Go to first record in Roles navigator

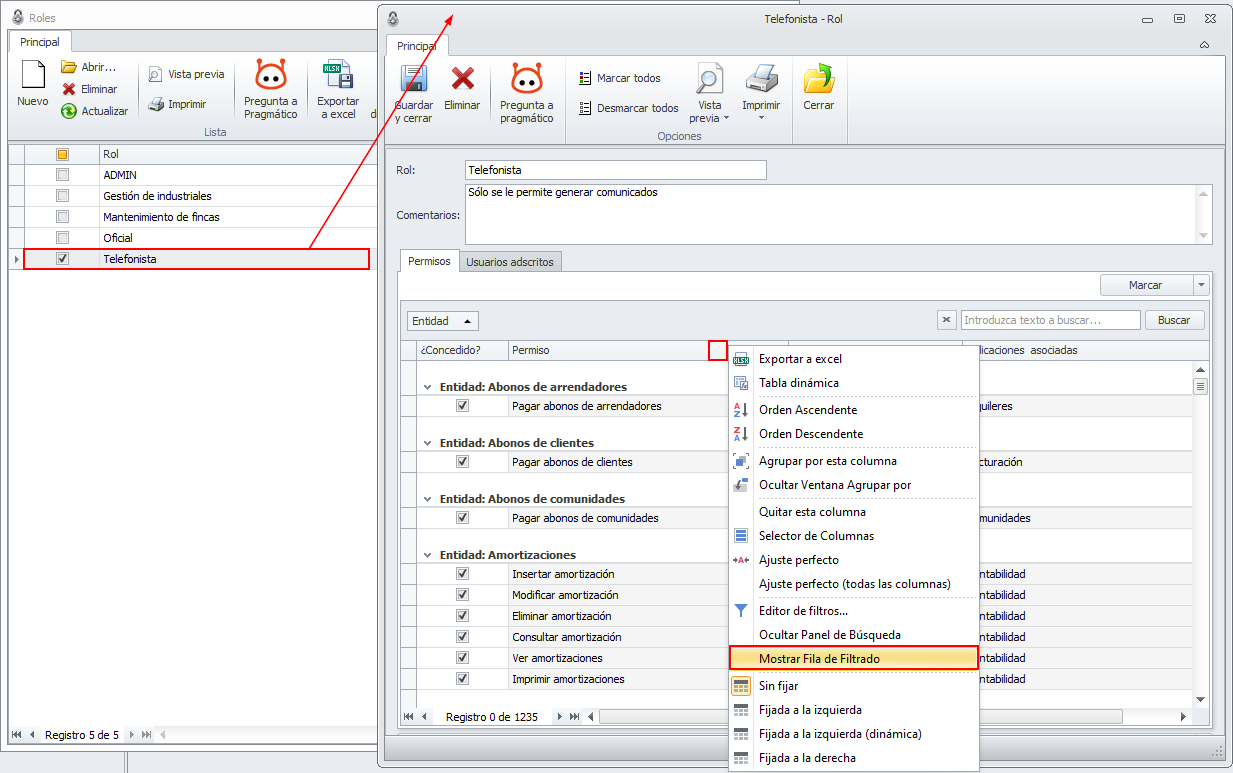point(16,735)
